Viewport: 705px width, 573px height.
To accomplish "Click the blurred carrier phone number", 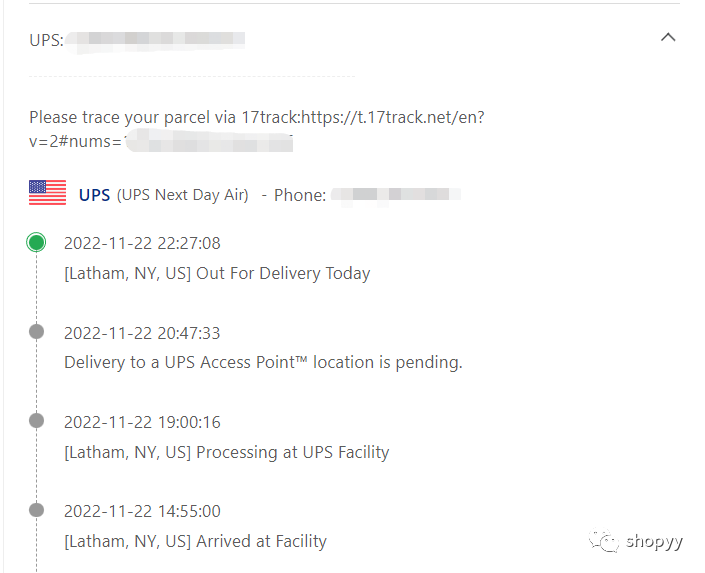I will 396,196.
